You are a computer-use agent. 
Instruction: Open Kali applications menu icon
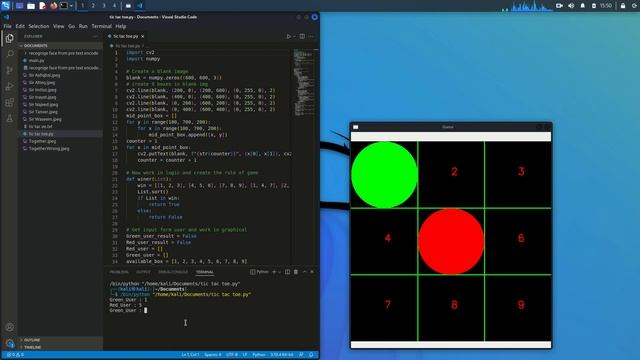coord(6,6)
